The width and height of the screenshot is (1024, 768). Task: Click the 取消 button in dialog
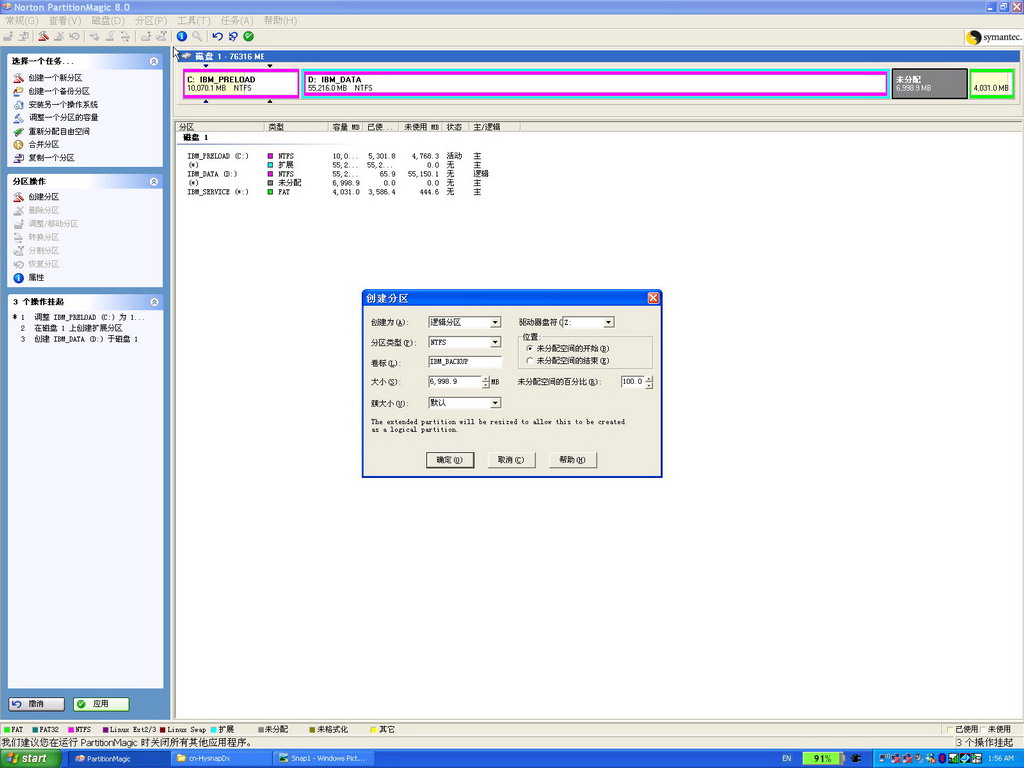511,460
